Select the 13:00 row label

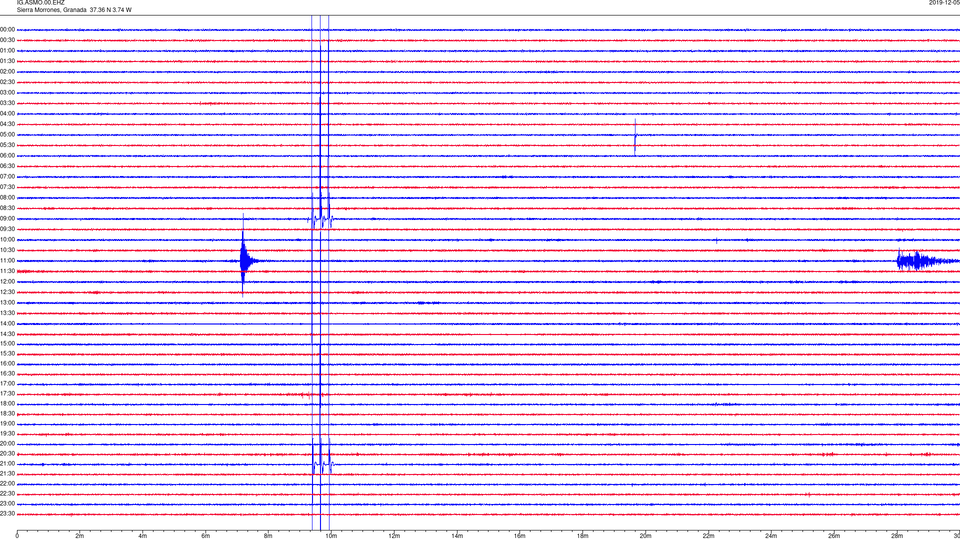7,302
